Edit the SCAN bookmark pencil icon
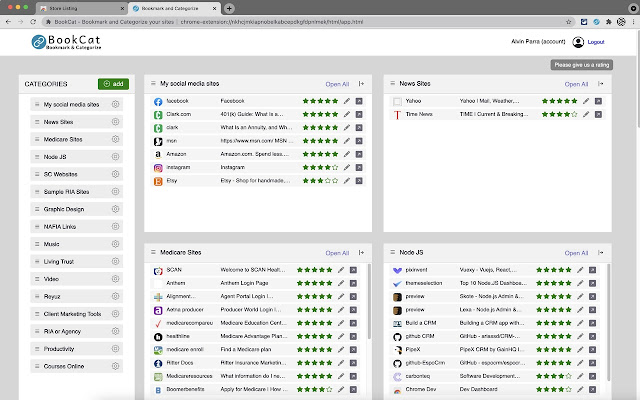640x400 pixels. coord(341,270)
